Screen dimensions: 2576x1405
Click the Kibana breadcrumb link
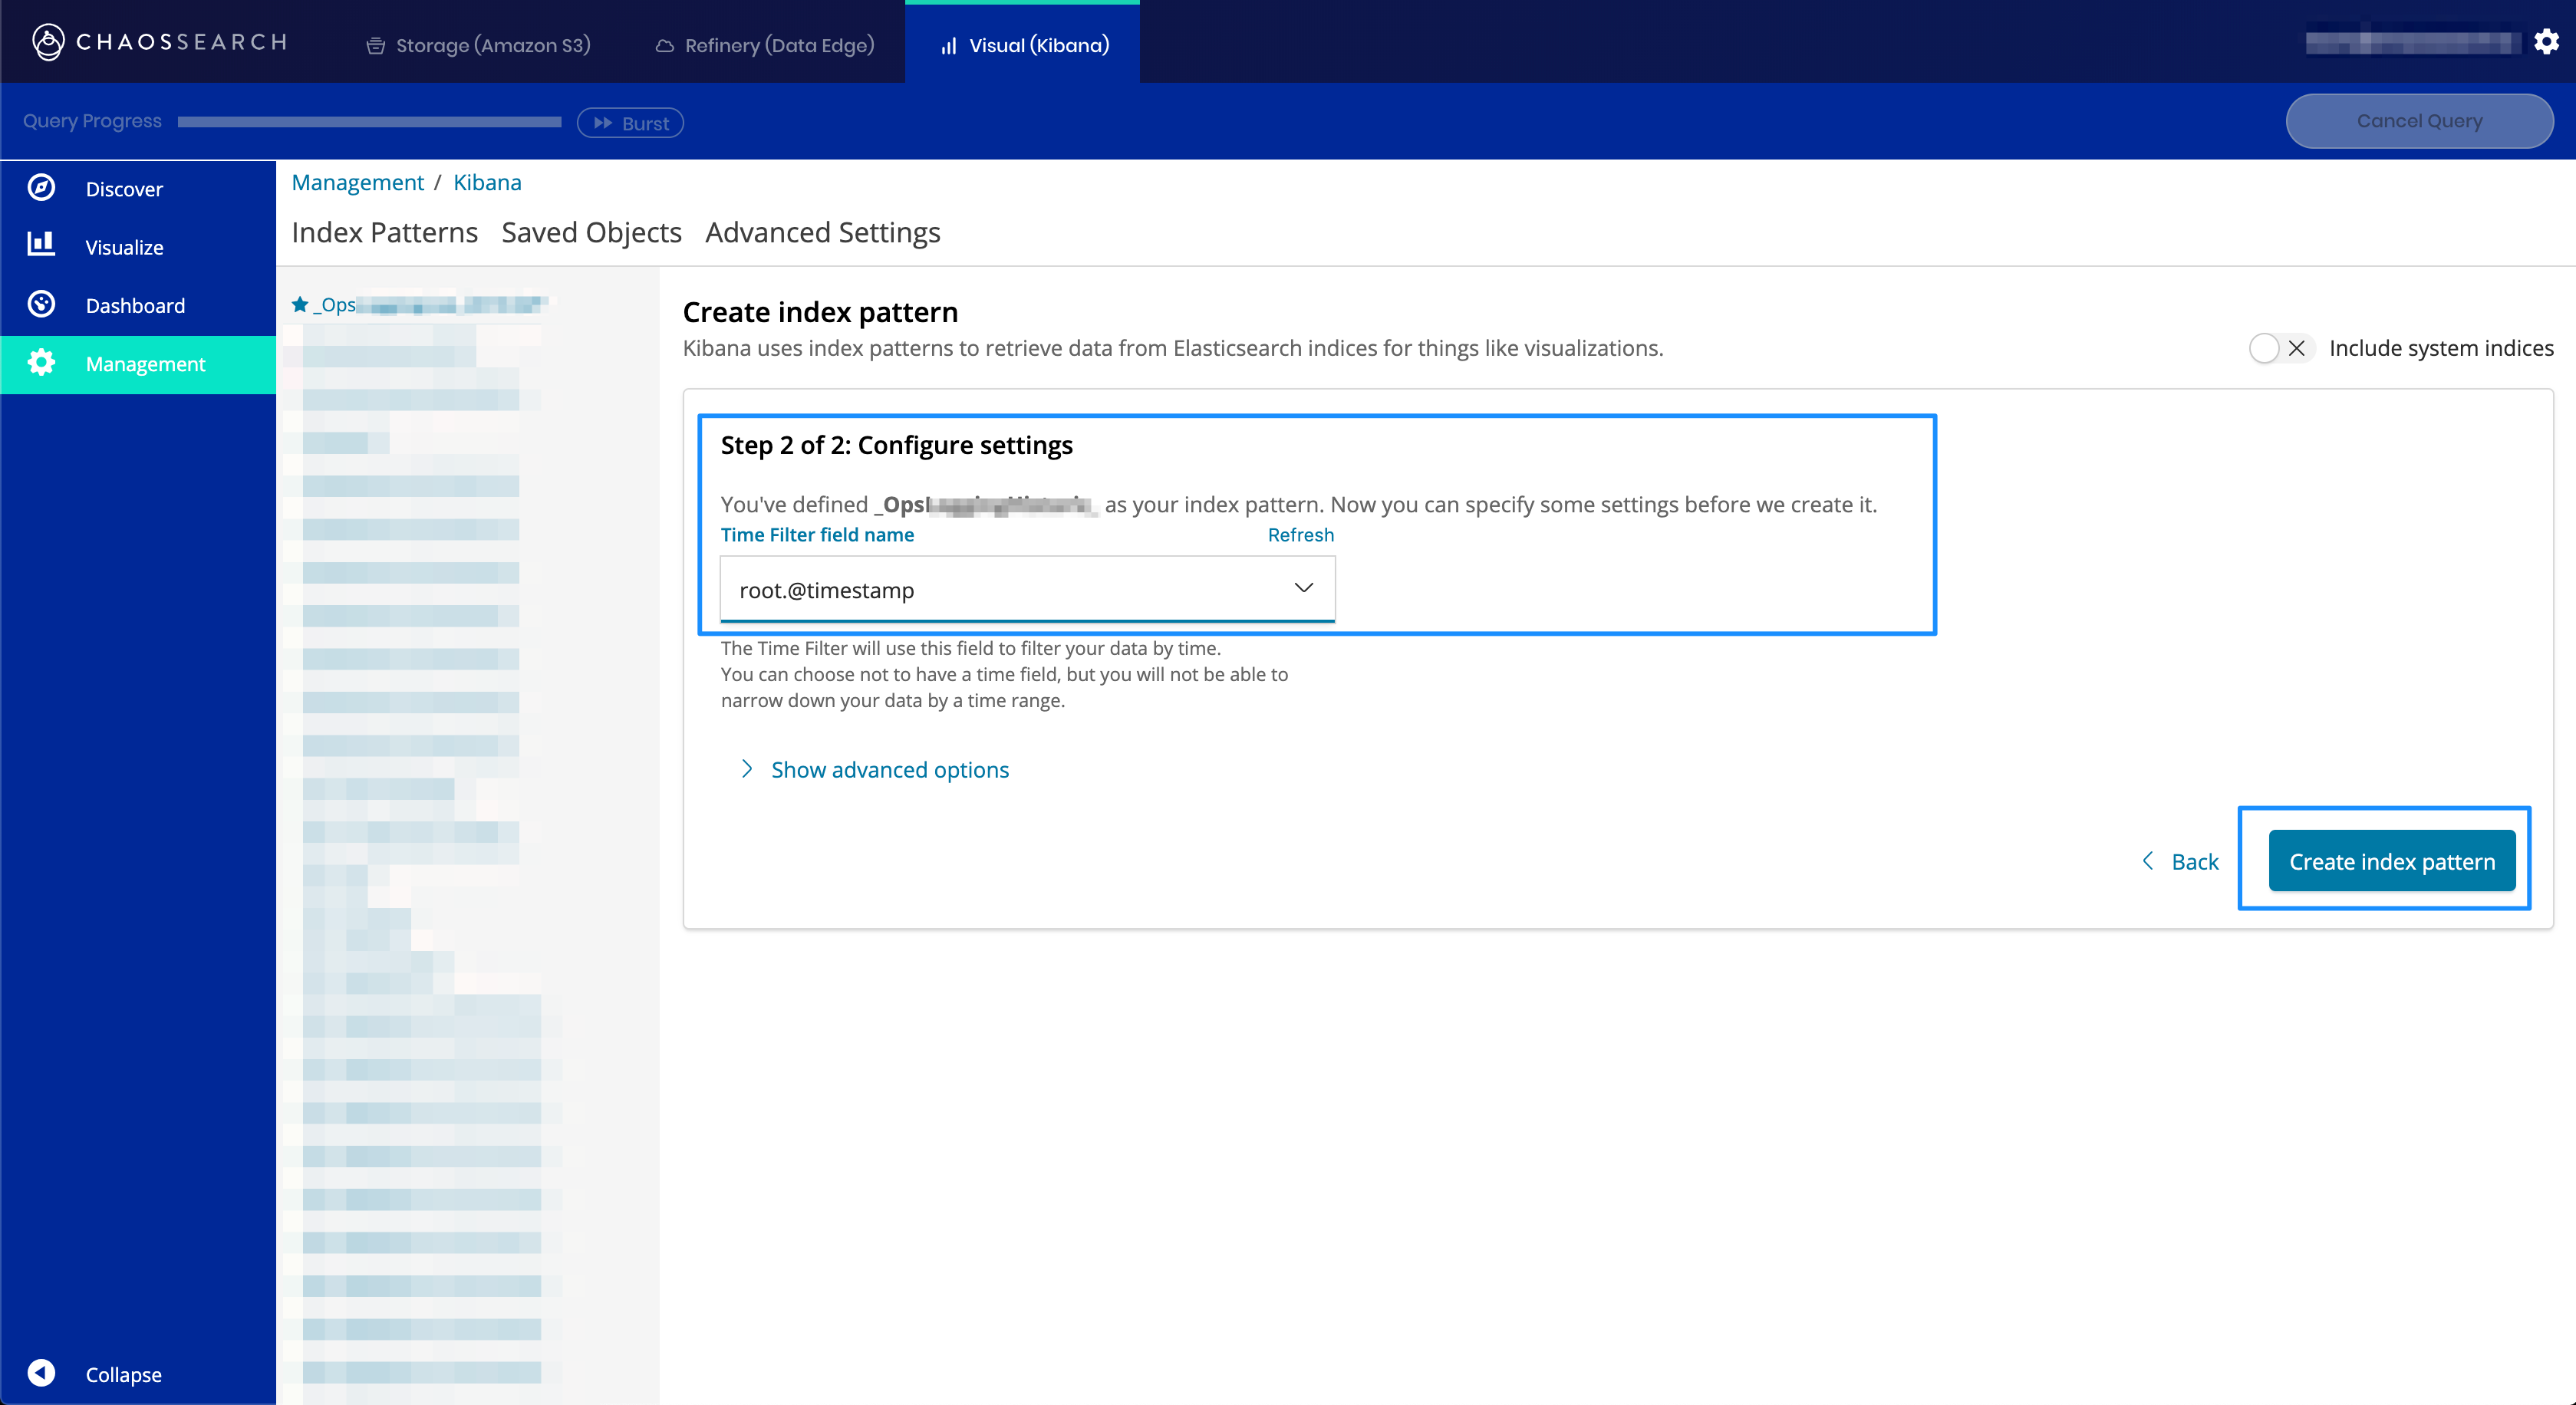point(487,182)
